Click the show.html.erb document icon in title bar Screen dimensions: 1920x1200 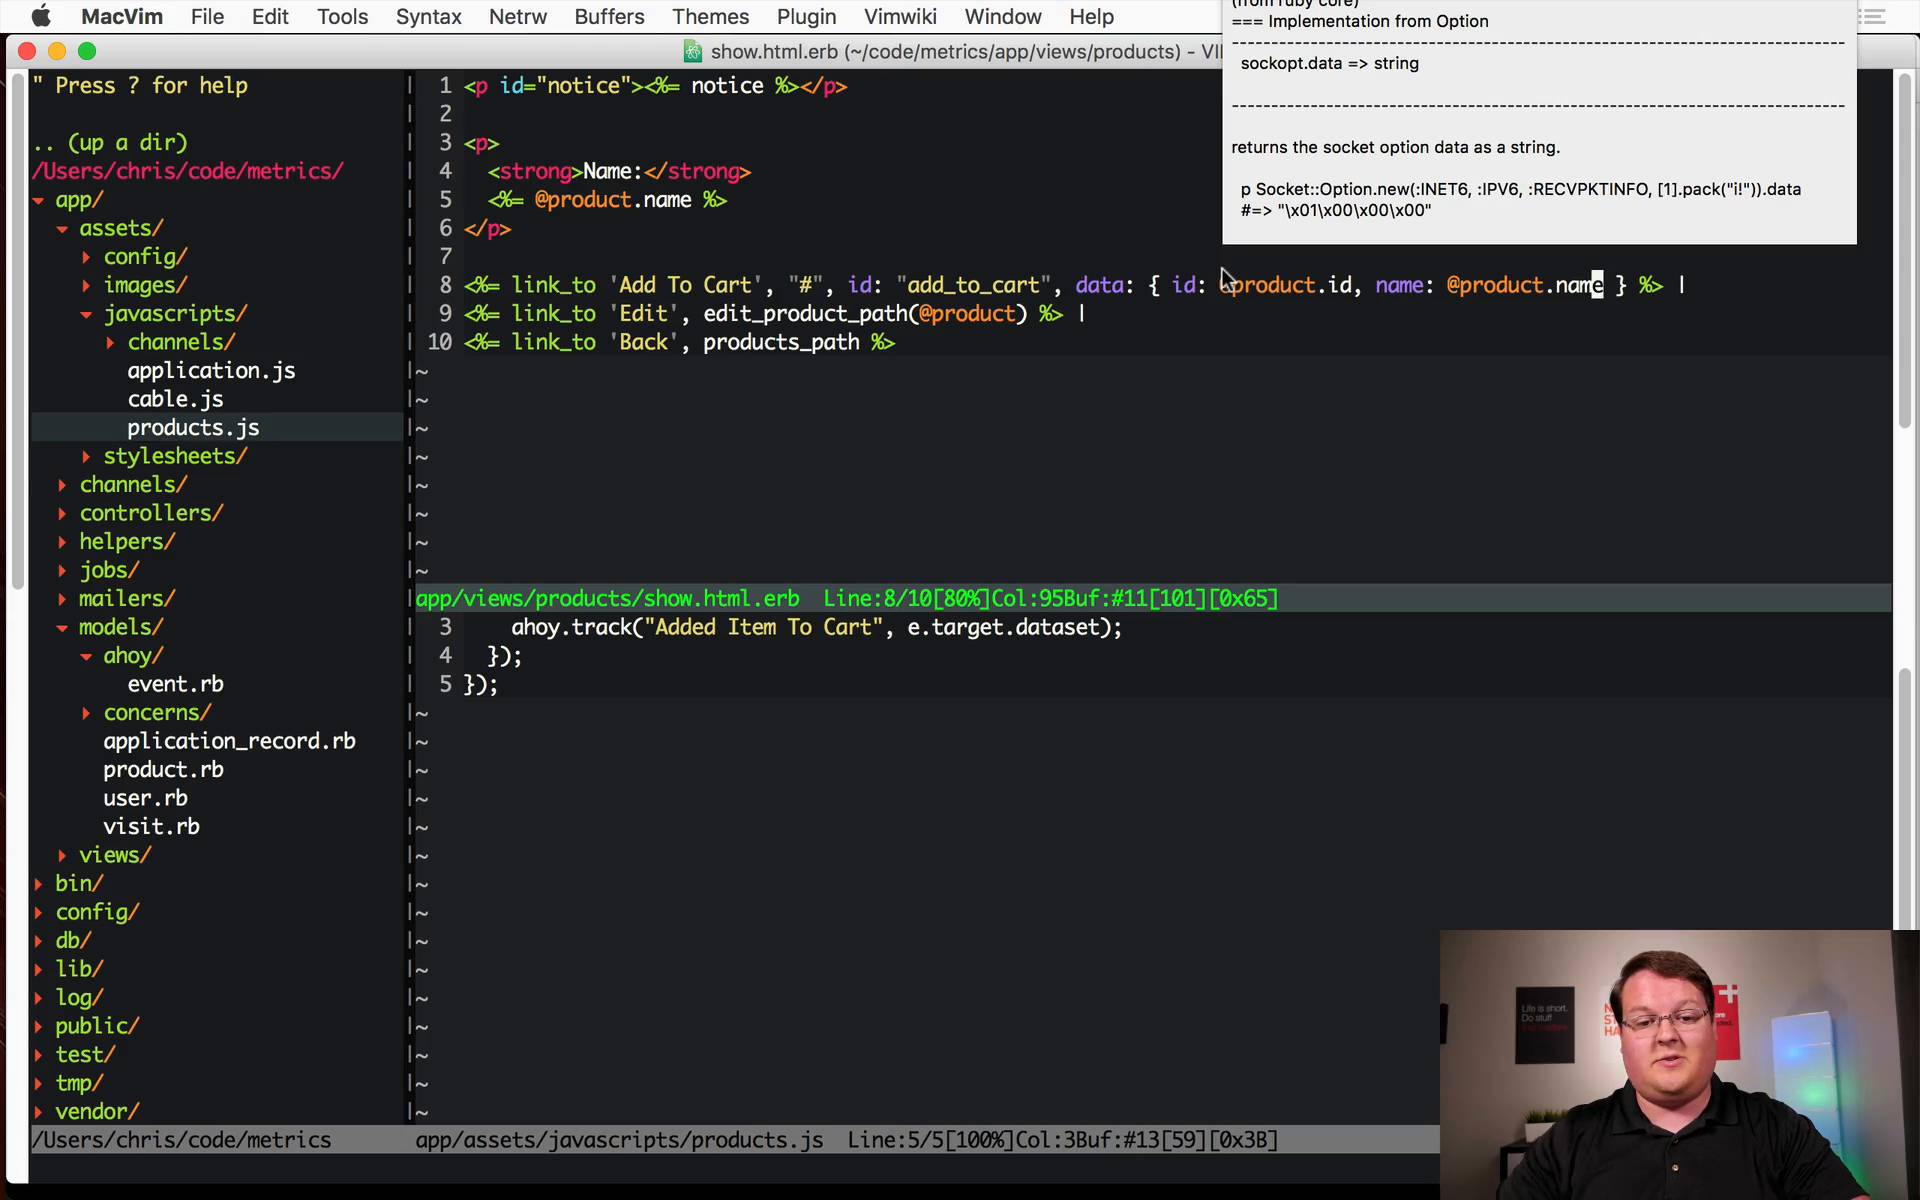point(692,51)
